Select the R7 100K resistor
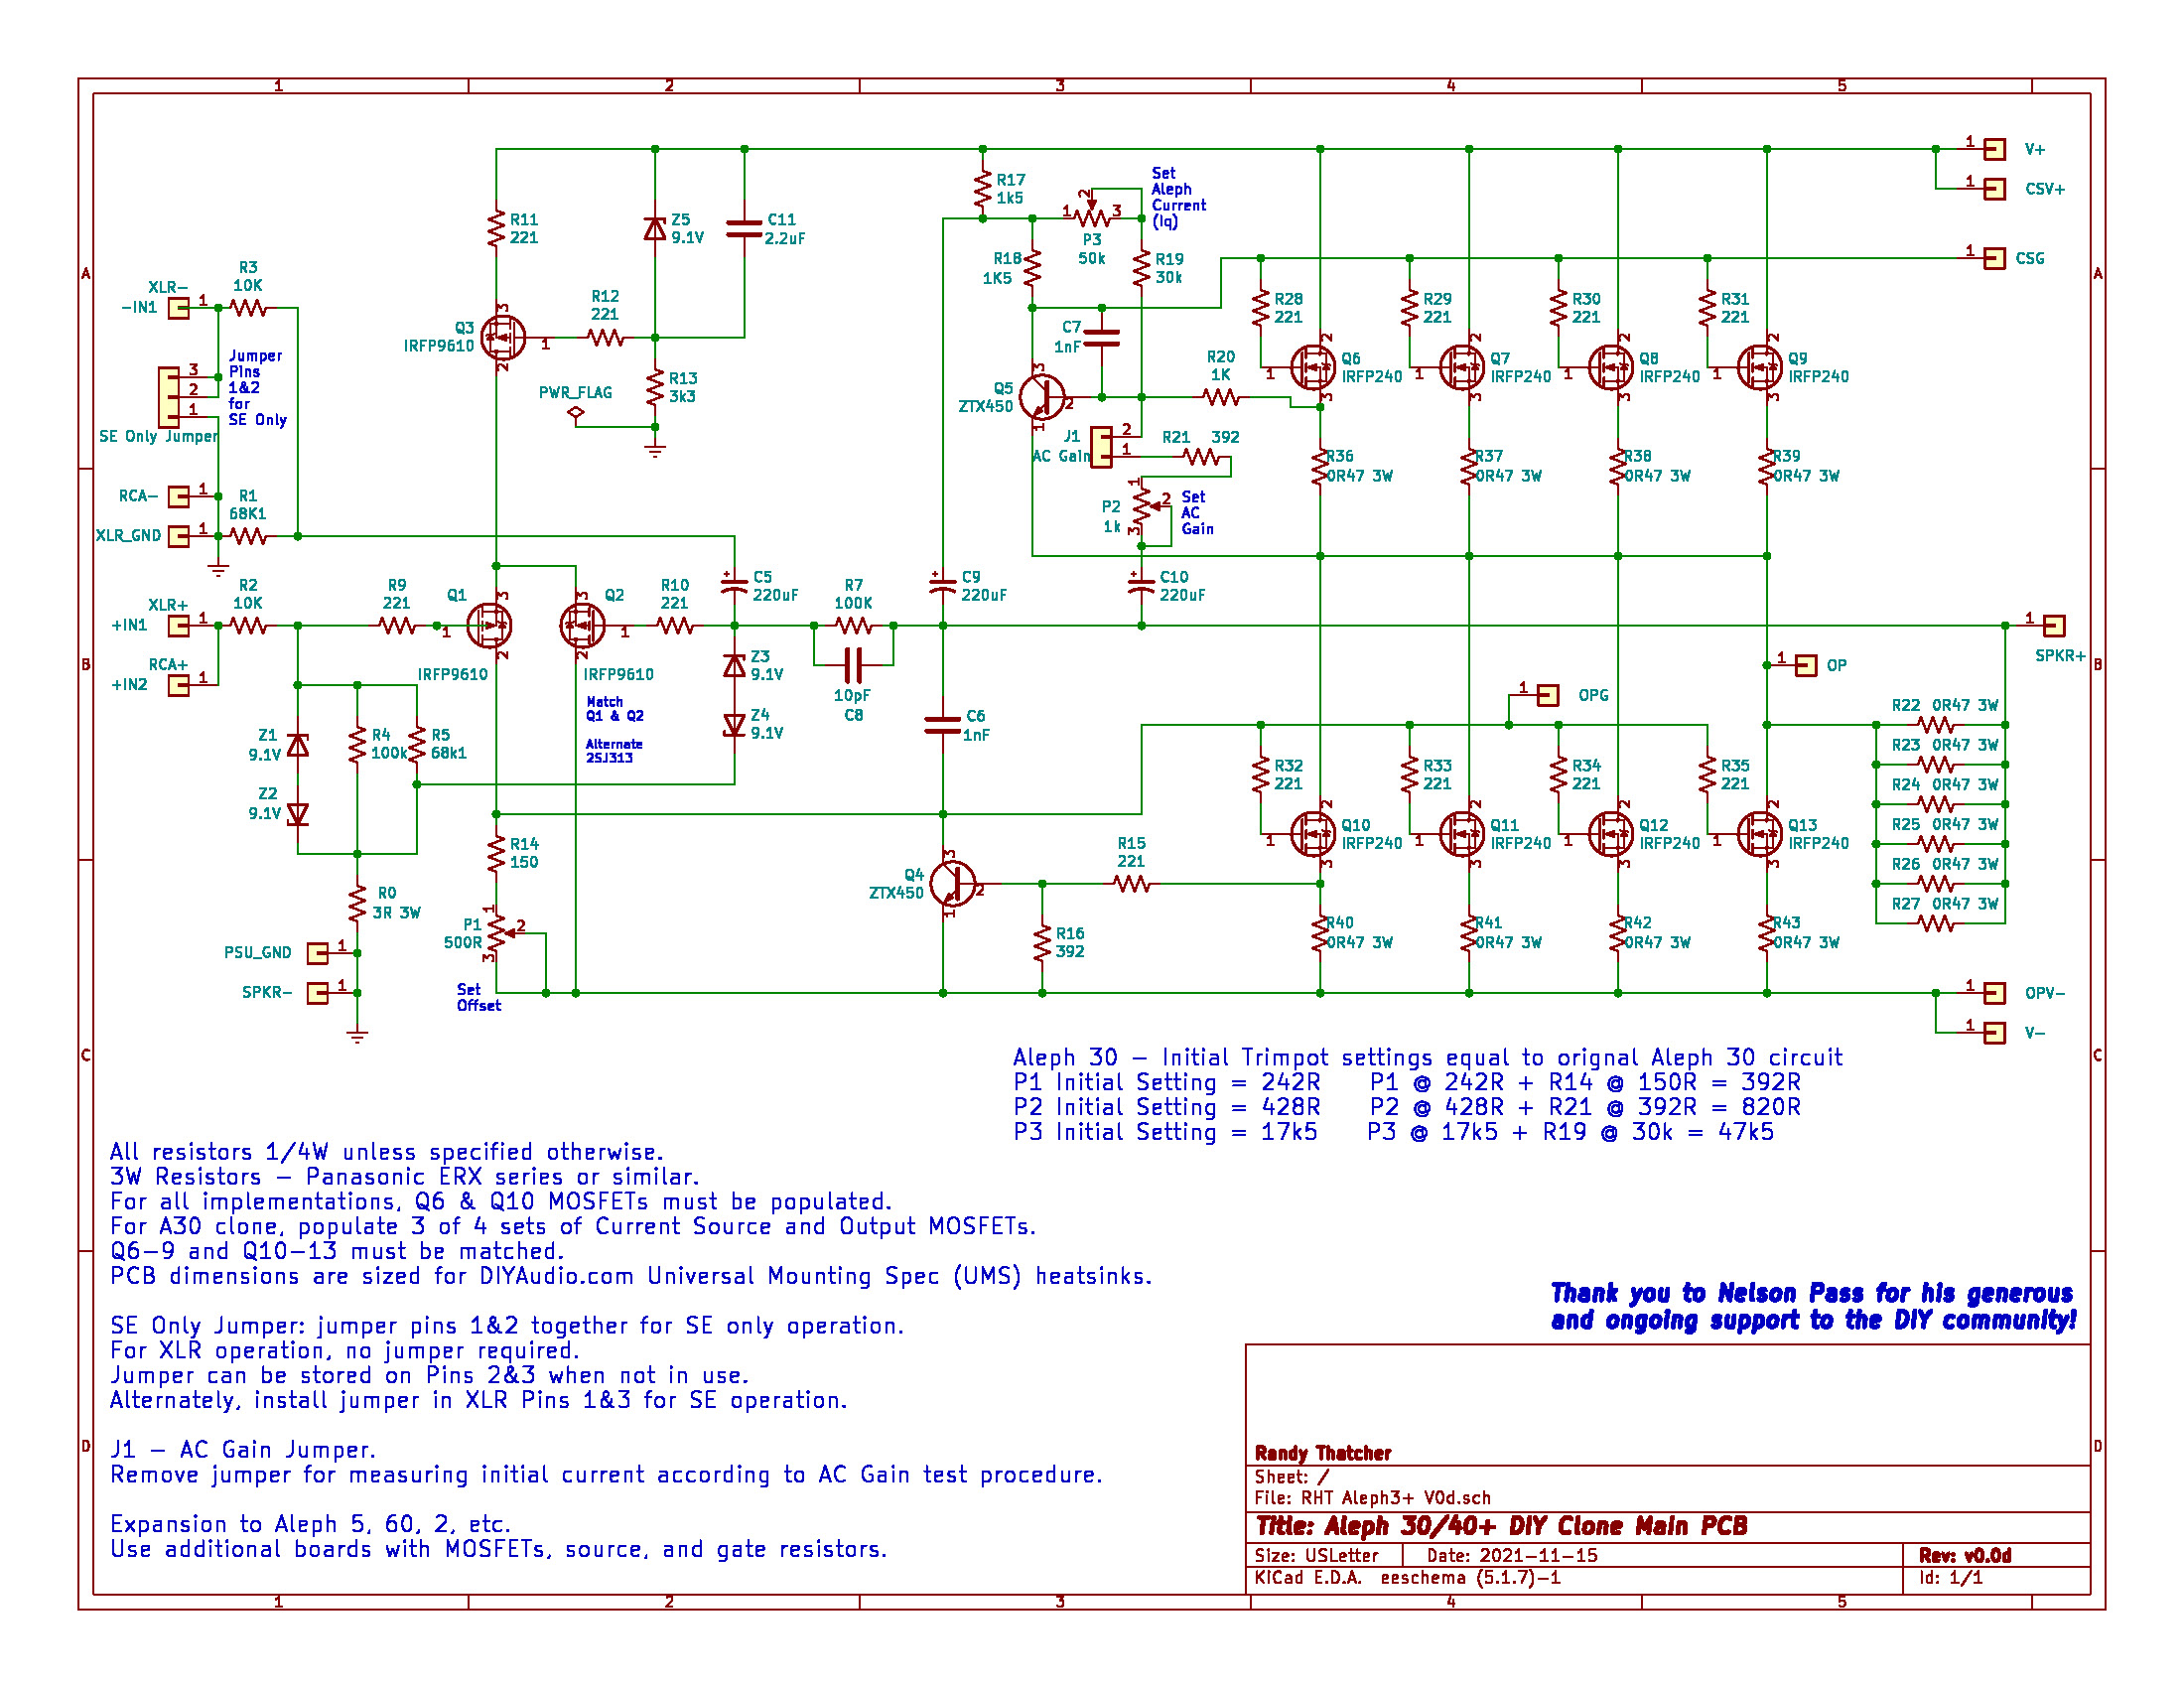Screen dimensions: 2184x1688 click(853, 626)
